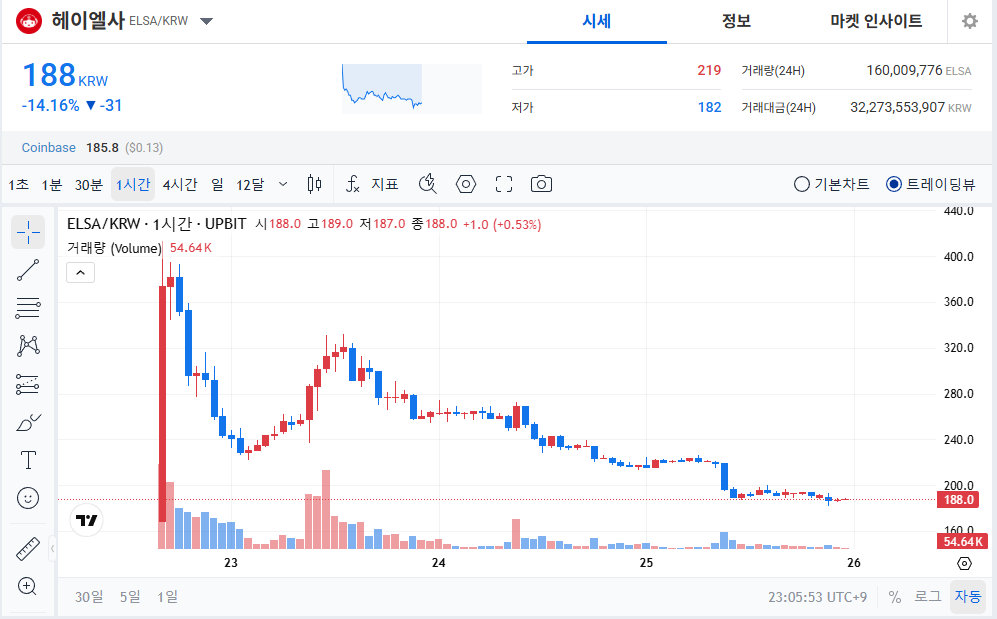Enter fullscreen chart mode
997x619 pixels.
click(x=504, y=184)
